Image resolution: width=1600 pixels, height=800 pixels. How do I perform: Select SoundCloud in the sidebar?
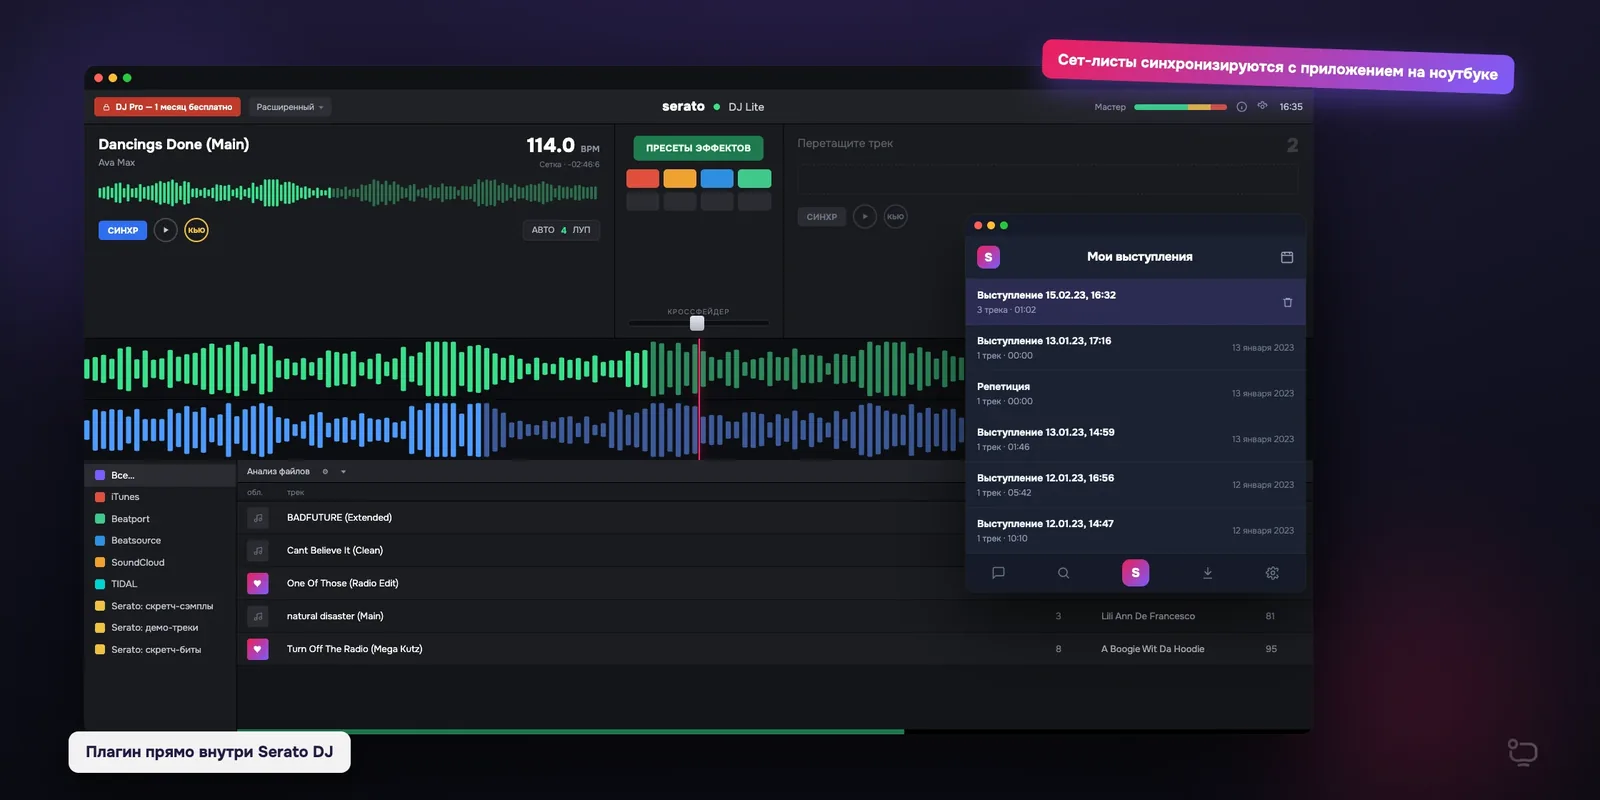click(x=160, y=563)
